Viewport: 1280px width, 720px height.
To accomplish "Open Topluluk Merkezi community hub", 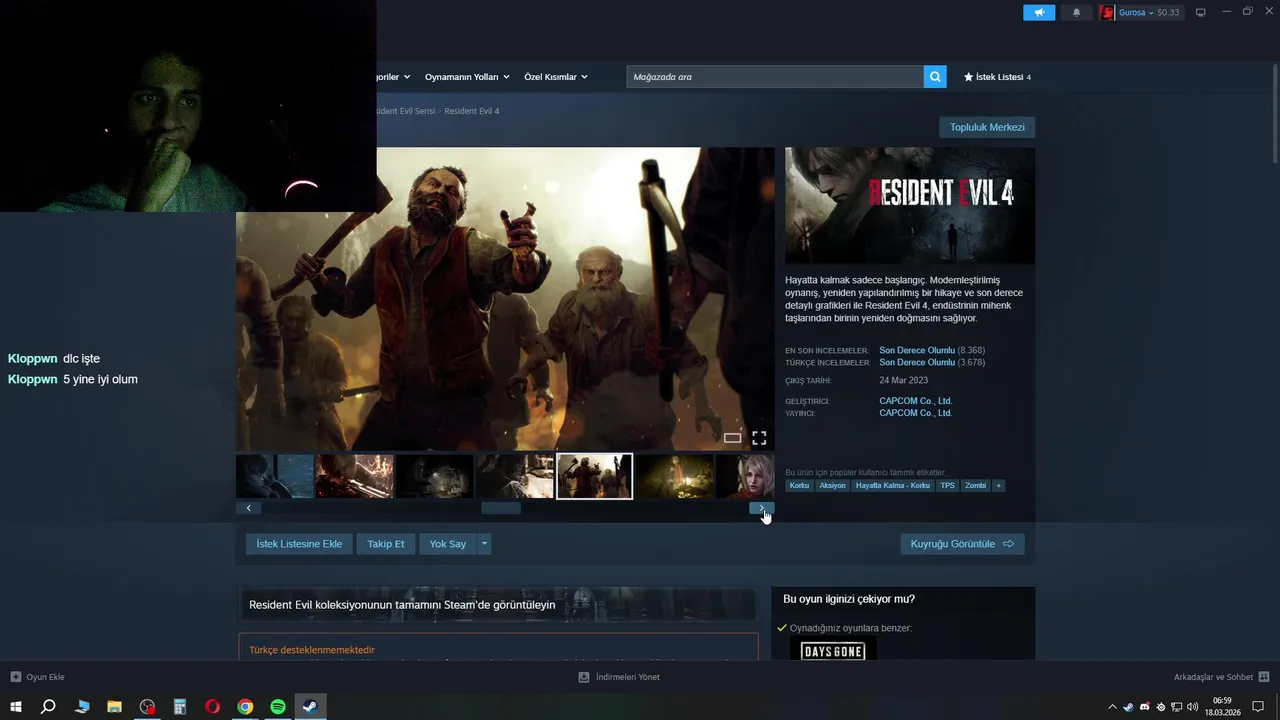I will pyautogui.click(x=987, y=127).
